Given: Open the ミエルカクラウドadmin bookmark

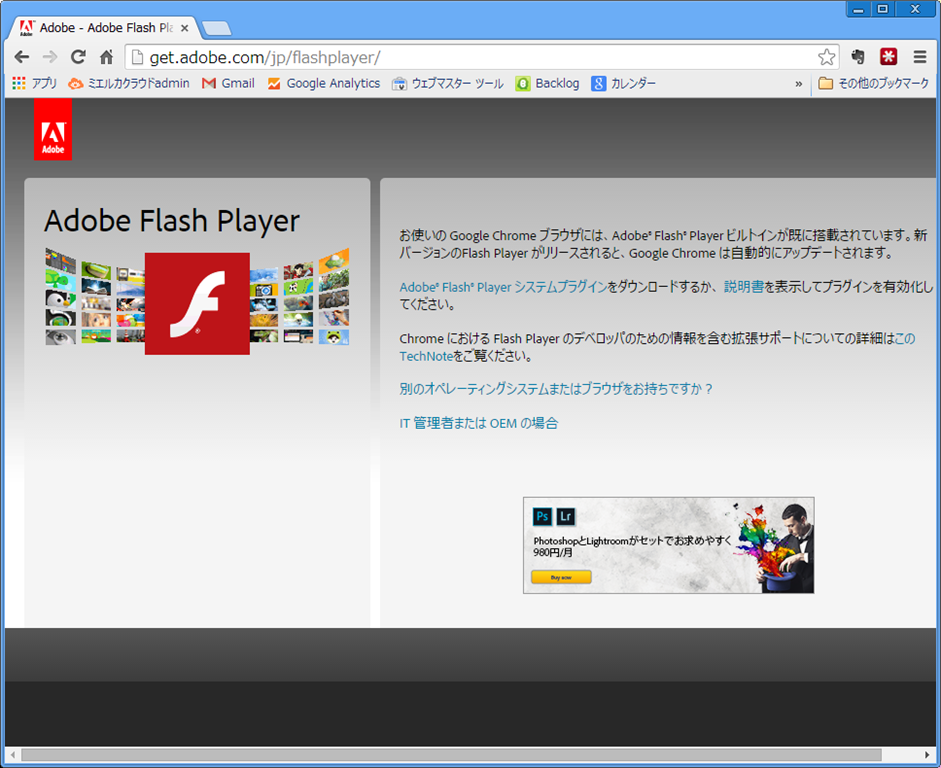Looking at the screenshot, I should click(x=129, y=83).
